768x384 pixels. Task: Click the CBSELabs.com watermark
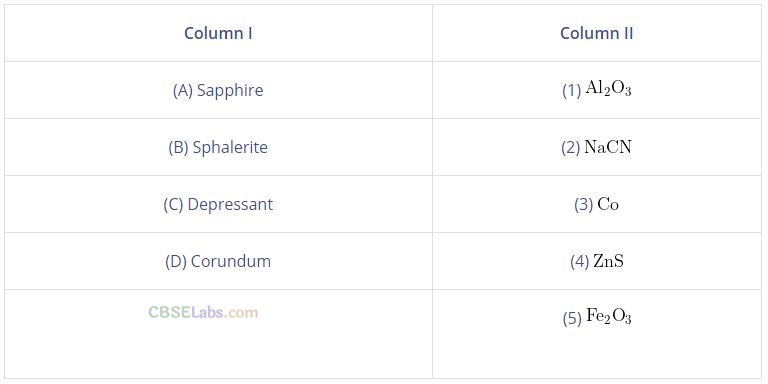[203, 312]
